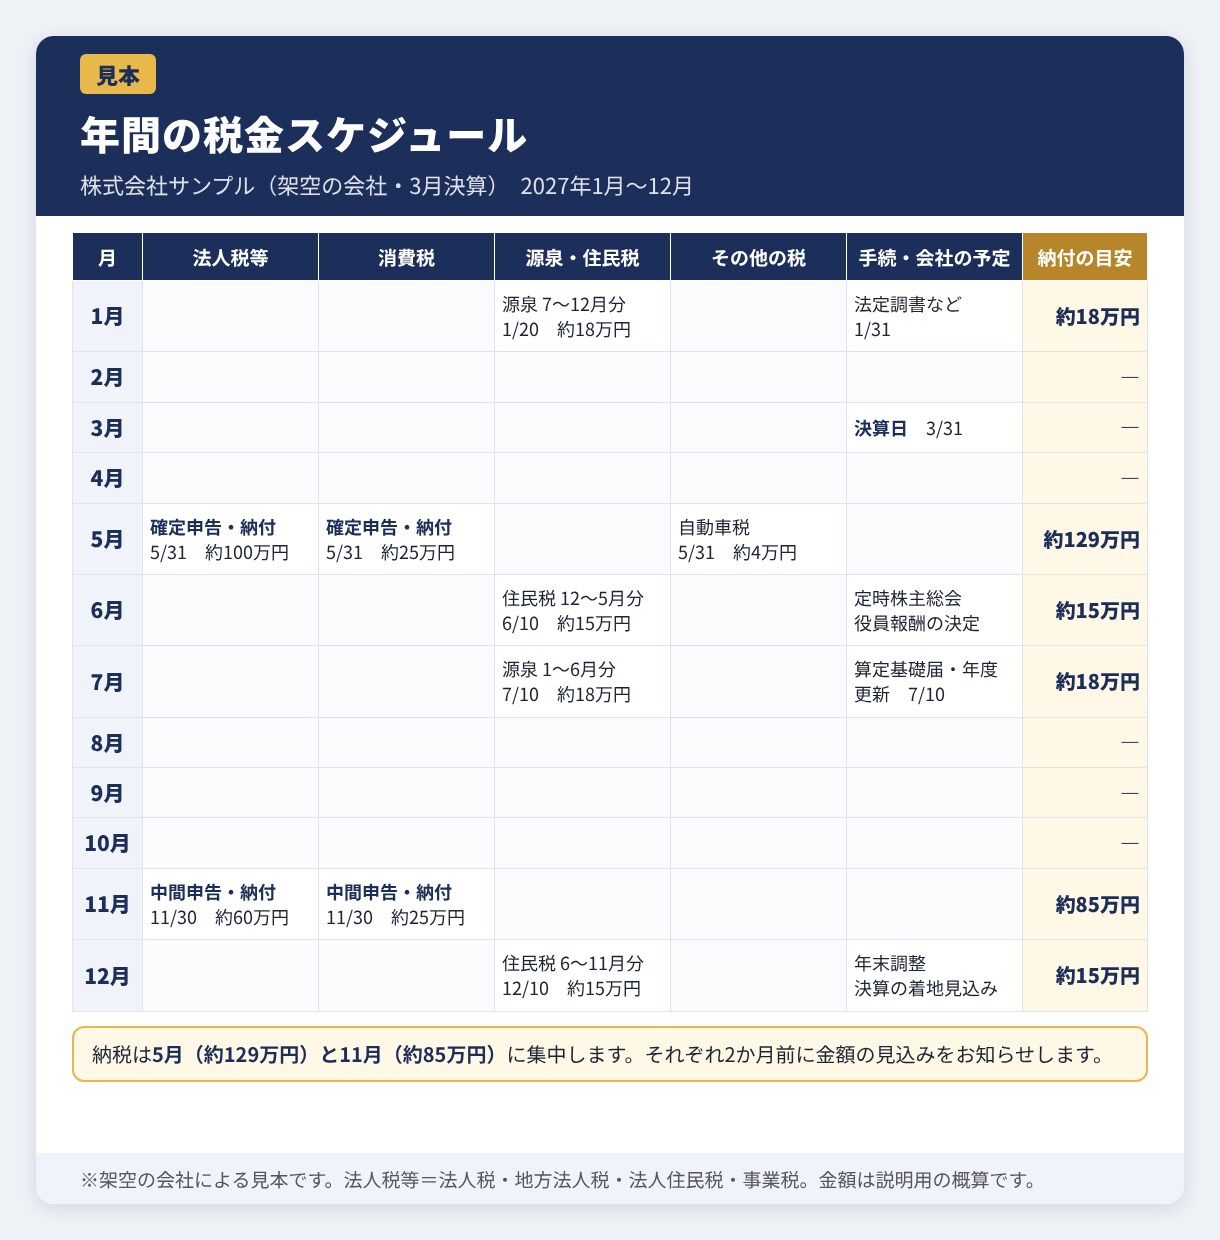Click 算定基礎届・年度更新 7/10 cell
1220x1240 pixels.
pyautogui.click(x=934, y=682)
